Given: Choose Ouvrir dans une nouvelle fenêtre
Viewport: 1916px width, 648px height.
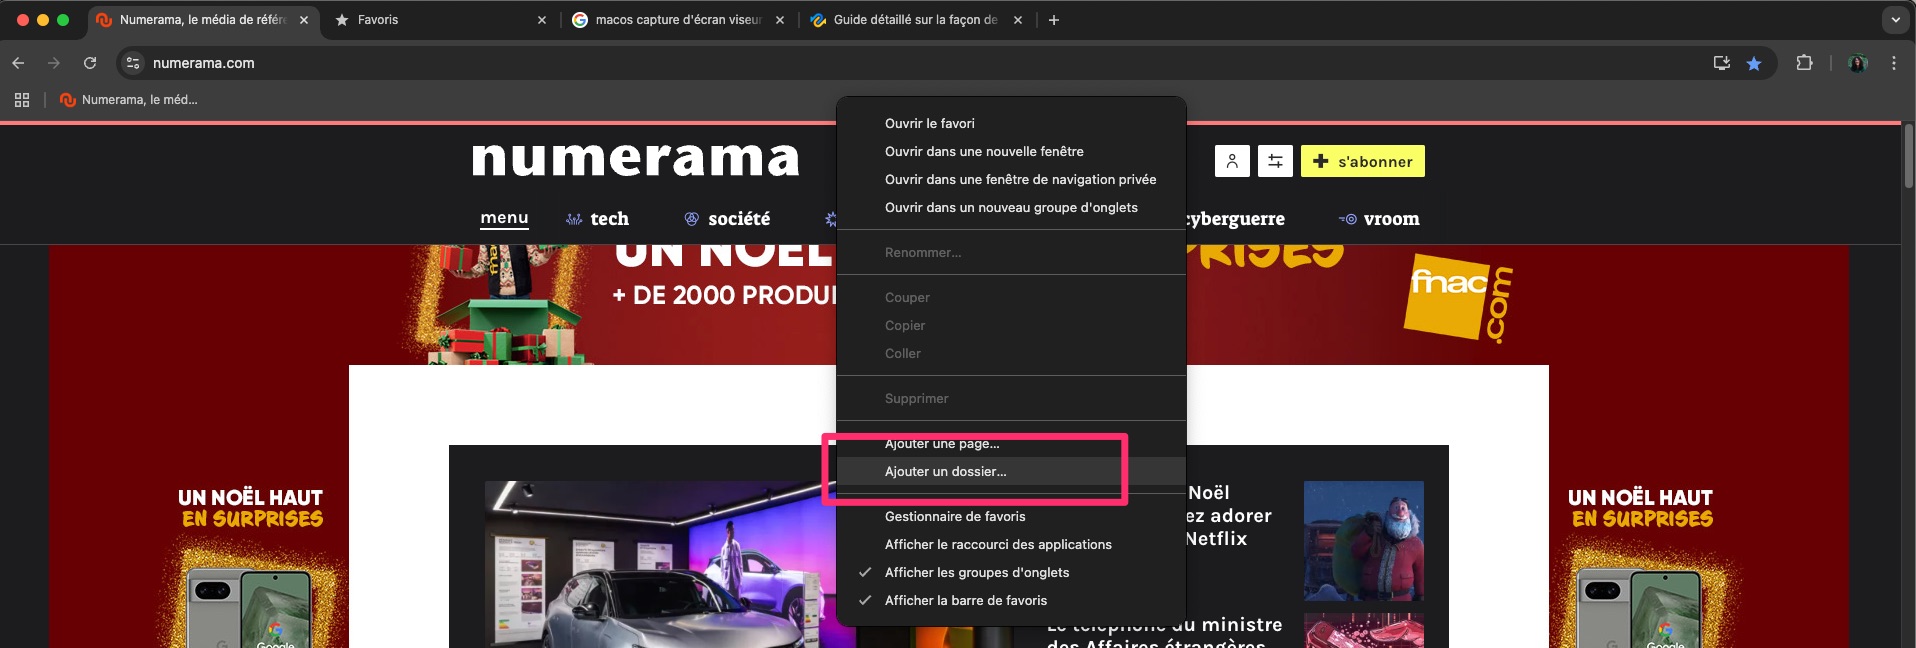Looking at the screenshot, I should pyautogui.click(x=1011, y=152).
